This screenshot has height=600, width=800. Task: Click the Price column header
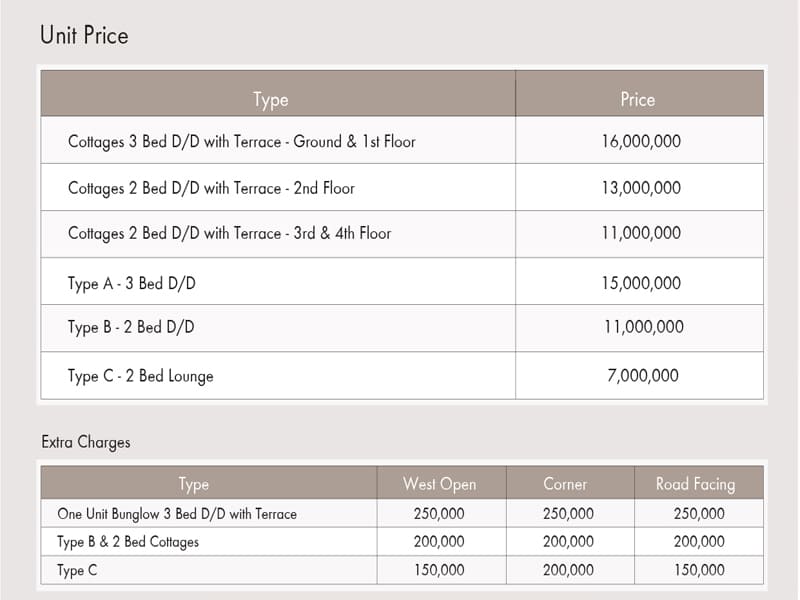coord(637,99)
